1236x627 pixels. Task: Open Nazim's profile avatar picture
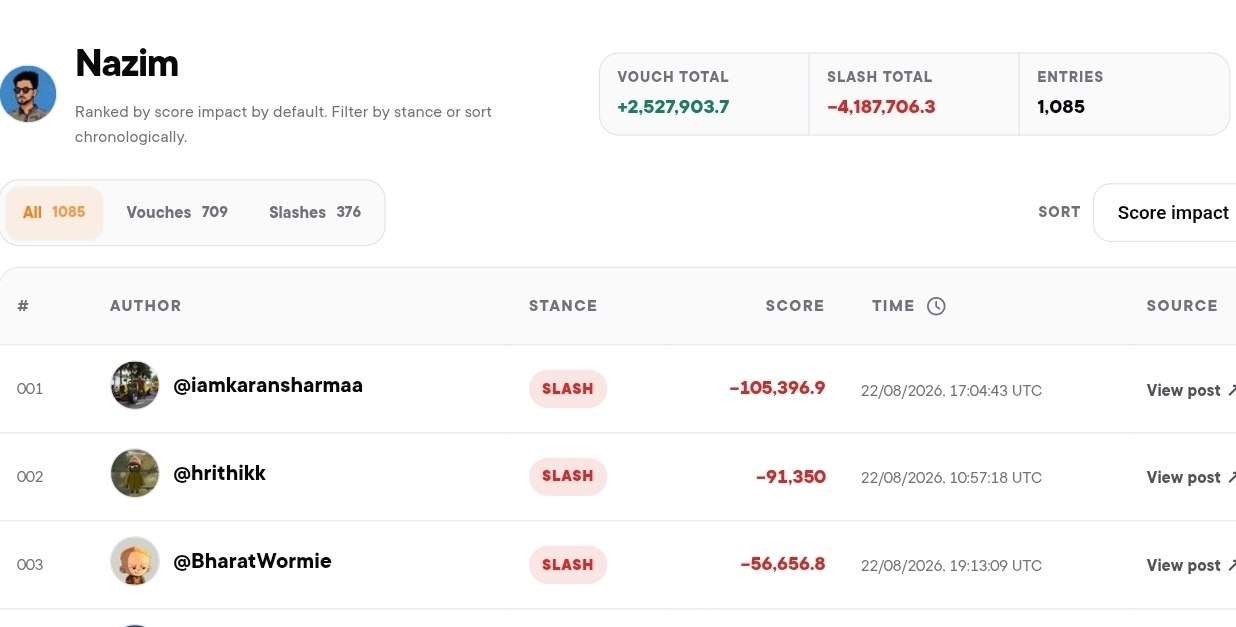pos(28,94)
